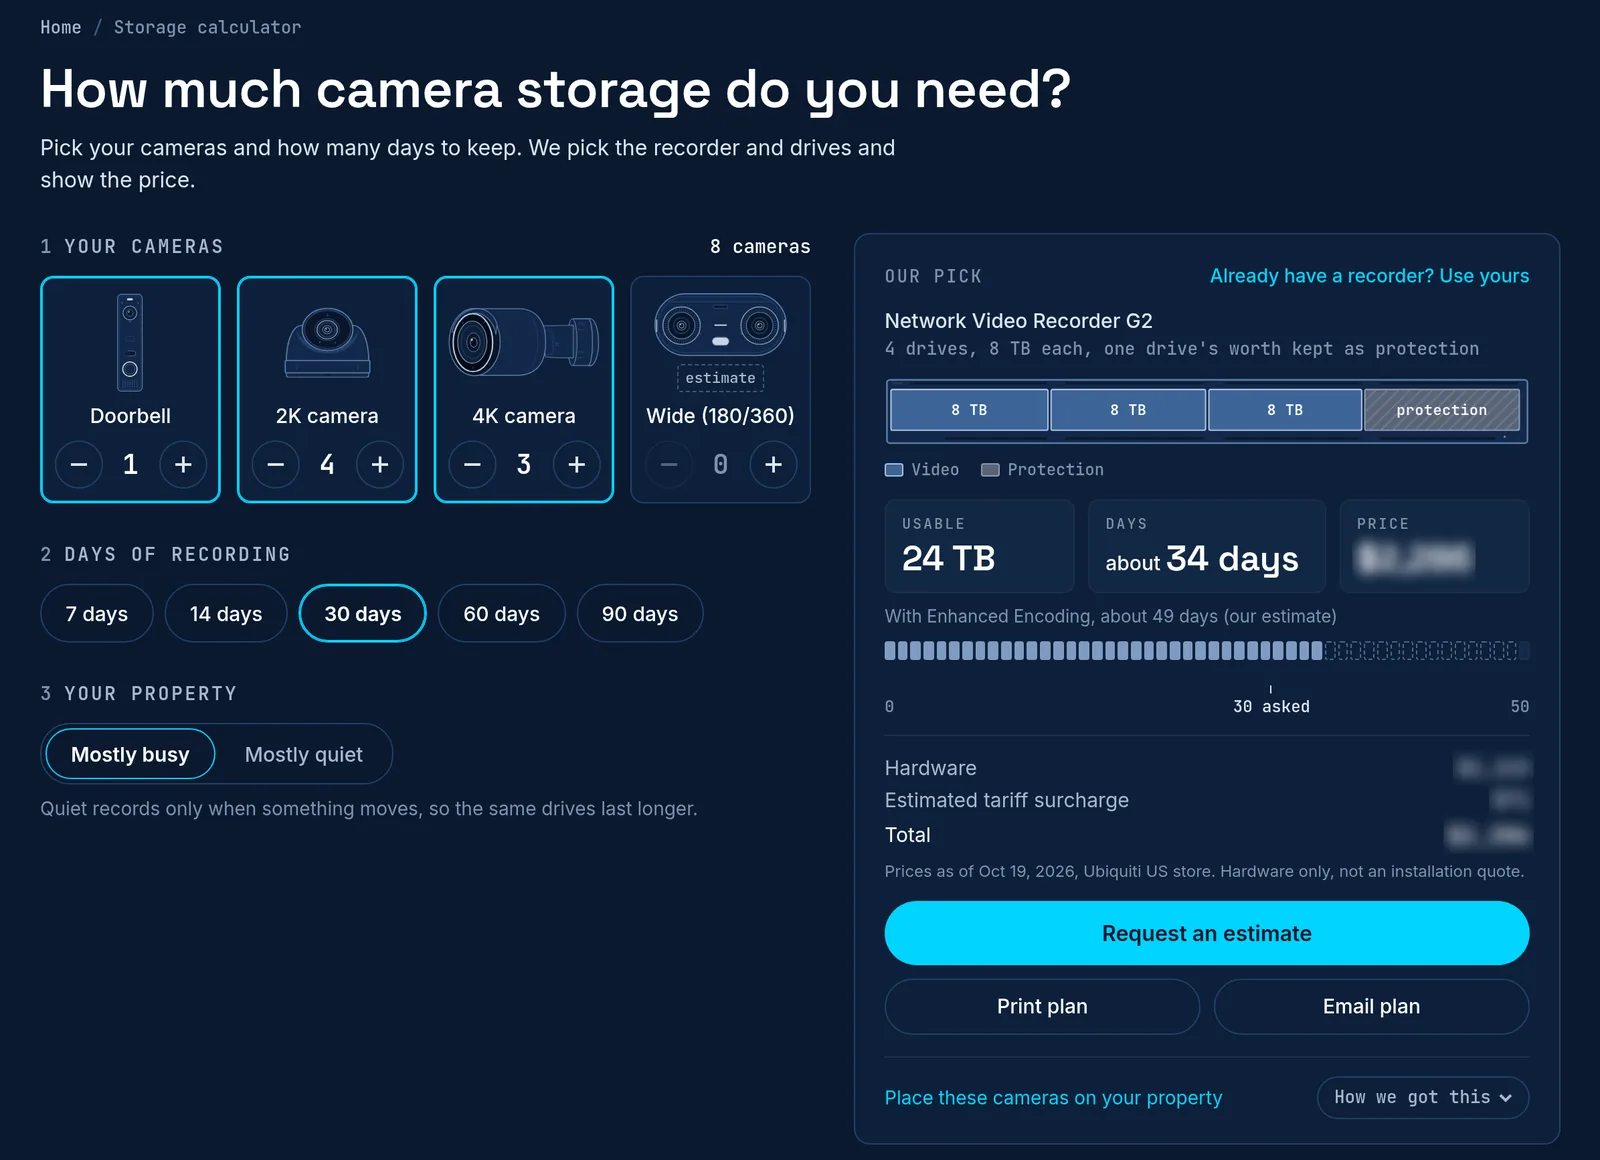
Task: Click the Doorbell camera image
Action: pos(130,342)
